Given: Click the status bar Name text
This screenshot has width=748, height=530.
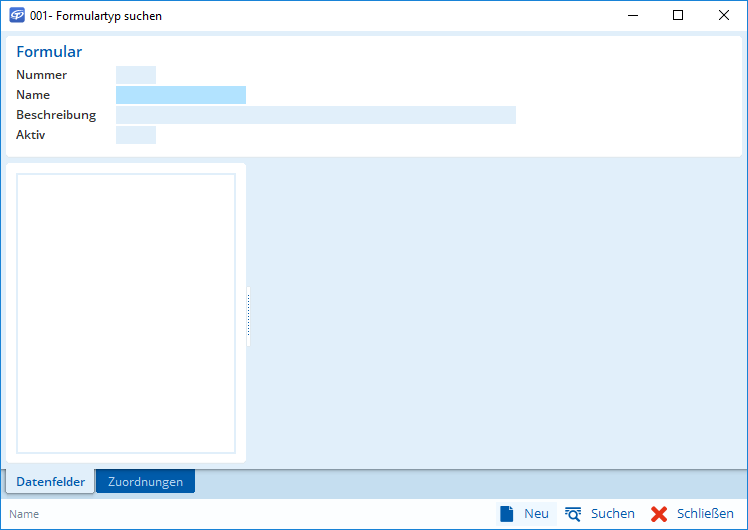Looking at the screenshot, I should click(x=24, y=514).
